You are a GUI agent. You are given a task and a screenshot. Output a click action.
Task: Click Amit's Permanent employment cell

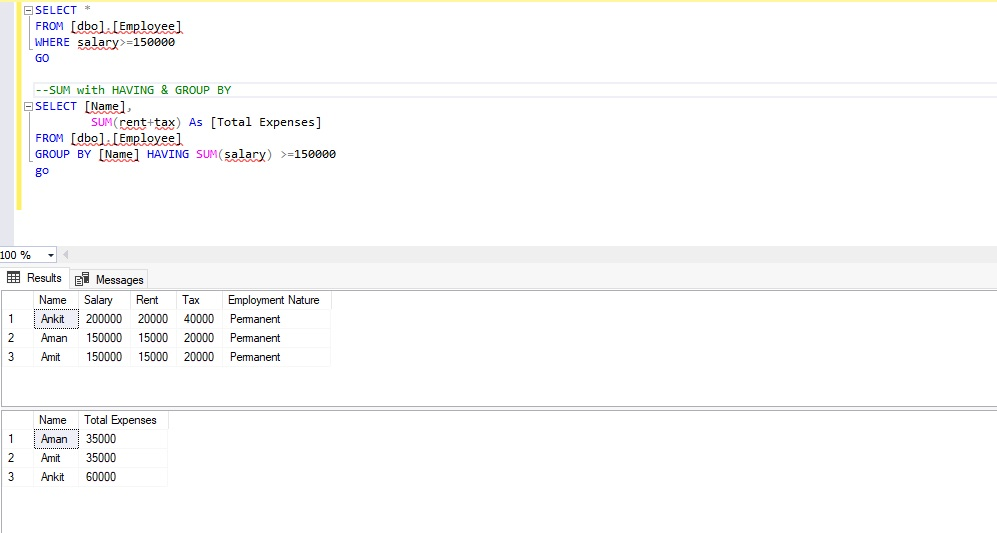(x=277, y=357)
